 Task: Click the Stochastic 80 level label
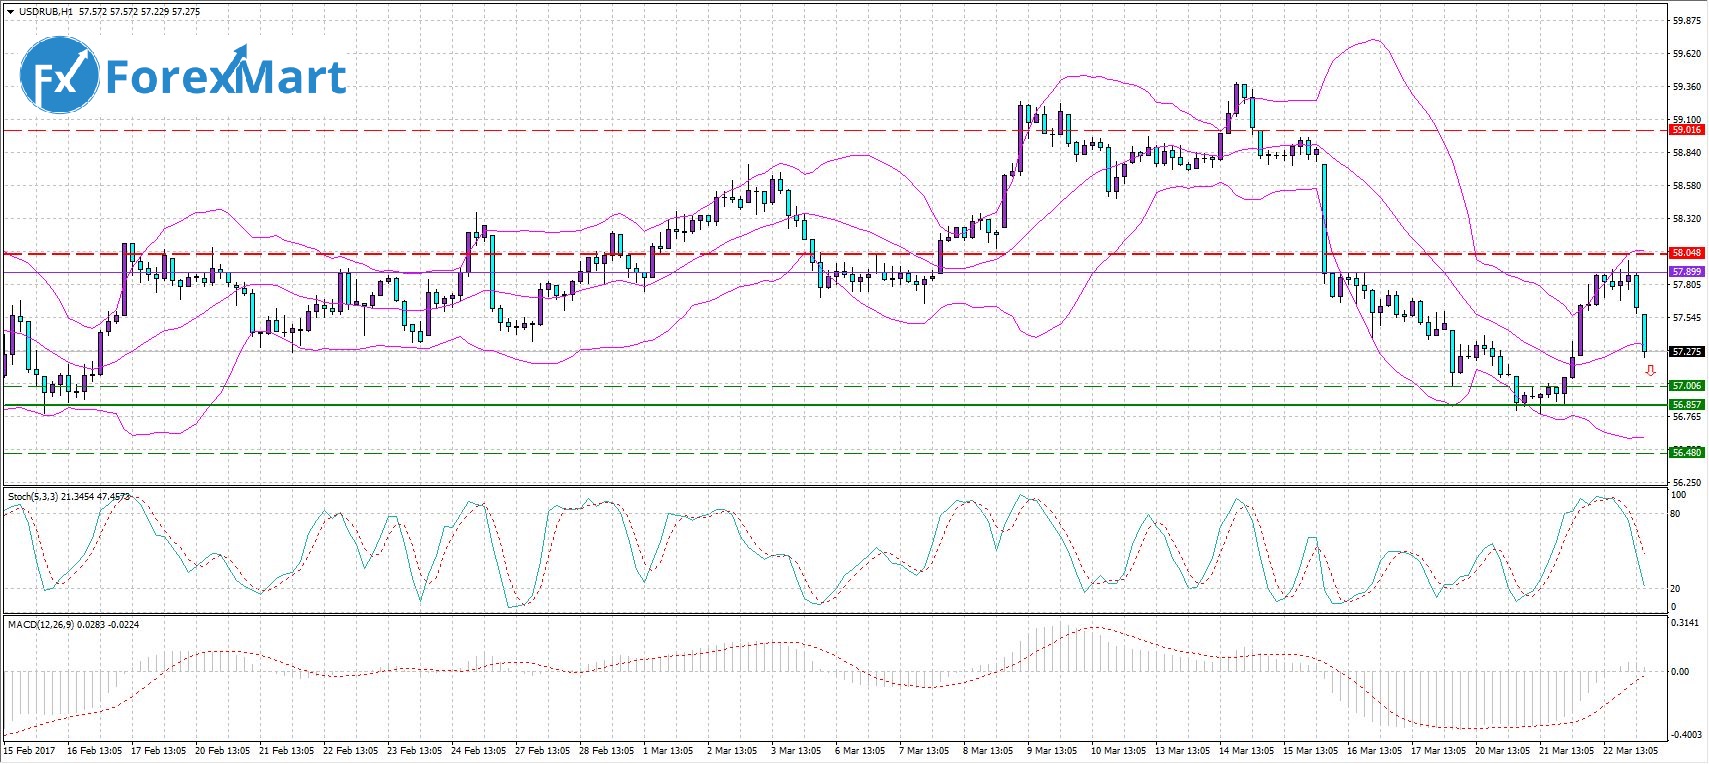coord(1677,514)
